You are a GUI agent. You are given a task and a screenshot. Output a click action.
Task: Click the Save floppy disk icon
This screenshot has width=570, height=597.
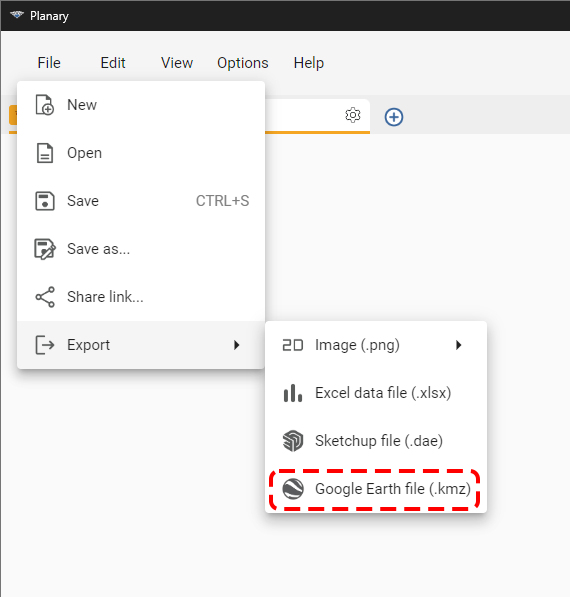point(45,201)
